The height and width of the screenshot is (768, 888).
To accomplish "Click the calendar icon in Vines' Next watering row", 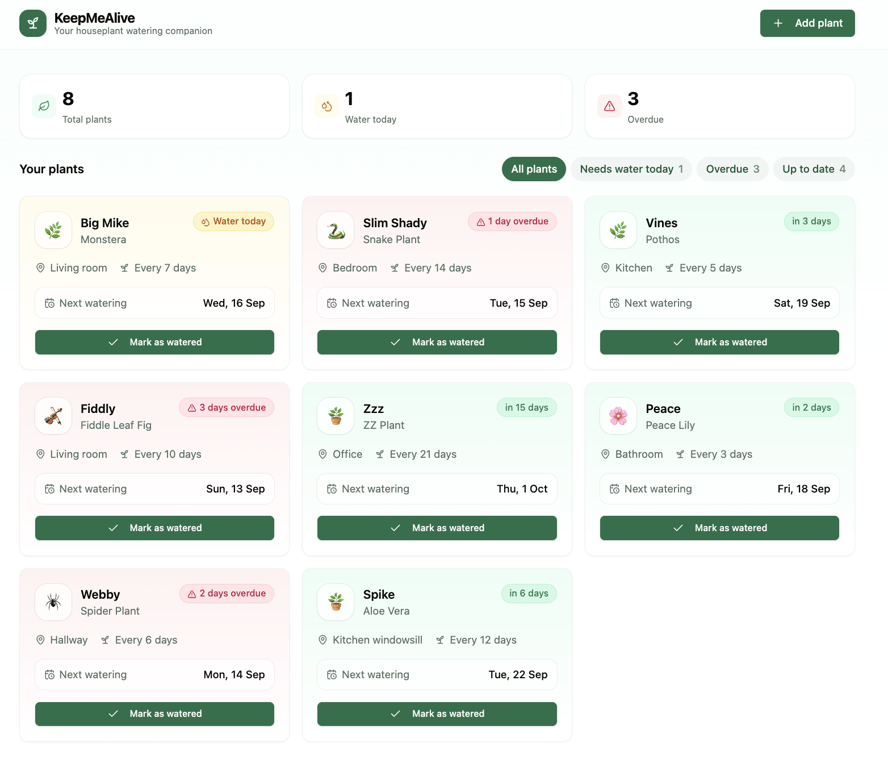I will click(614, 304).
